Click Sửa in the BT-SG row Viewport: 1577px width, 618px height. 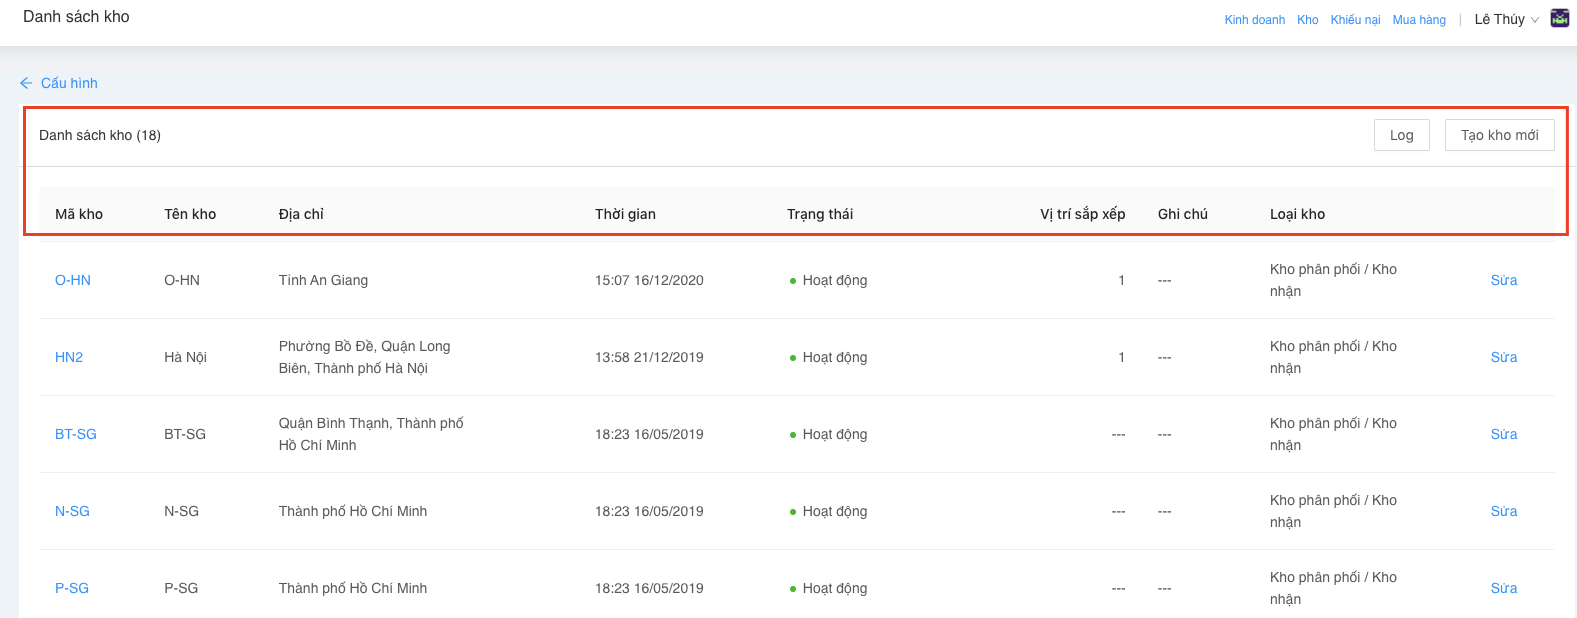(1503, 434)
